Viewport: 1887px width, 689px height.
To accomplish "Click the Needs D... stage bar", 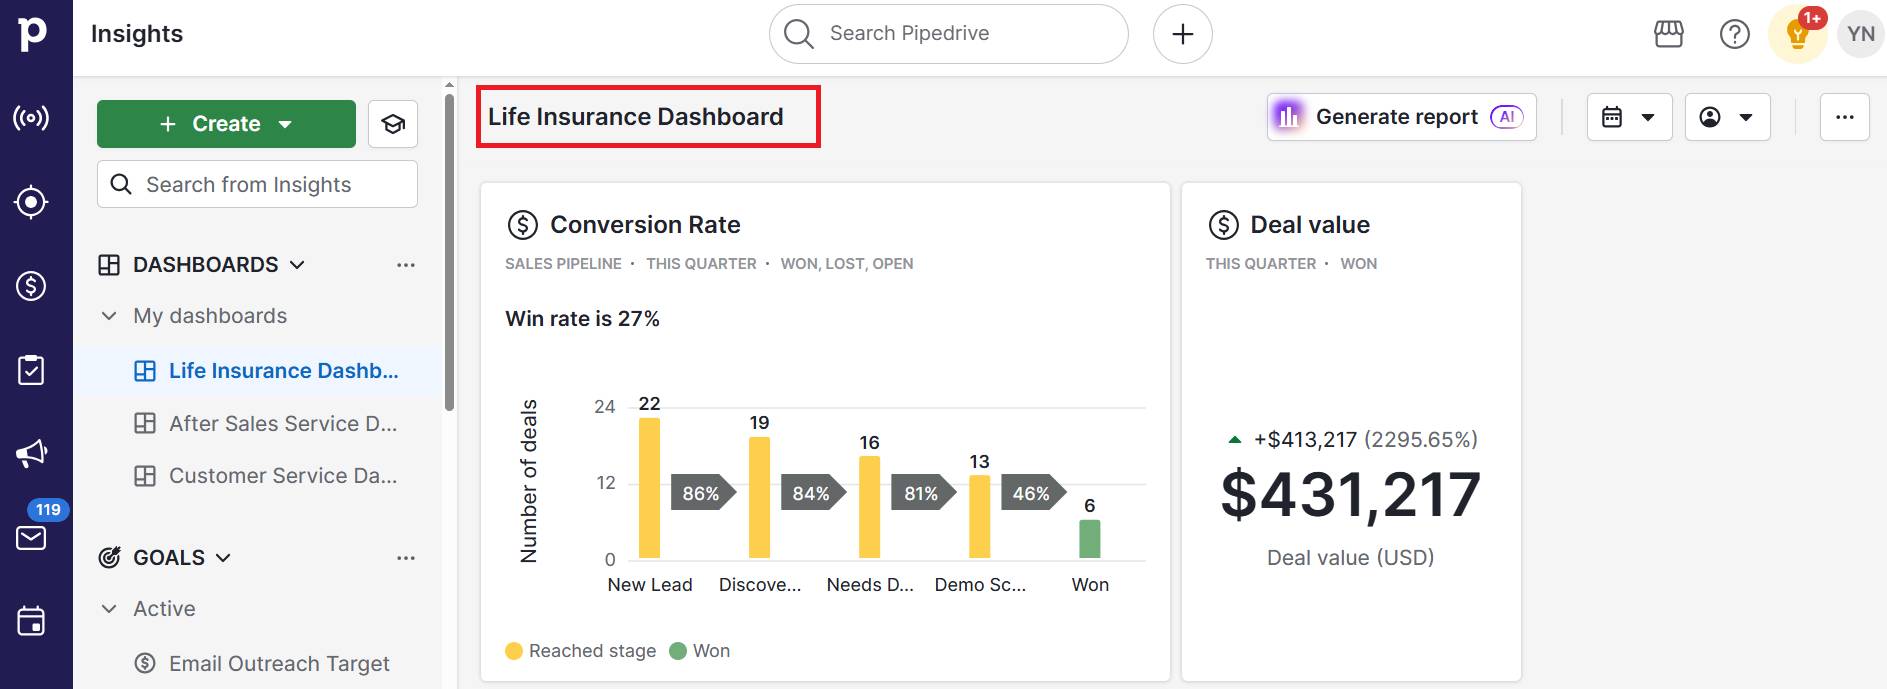I will (x=870, y=507).
